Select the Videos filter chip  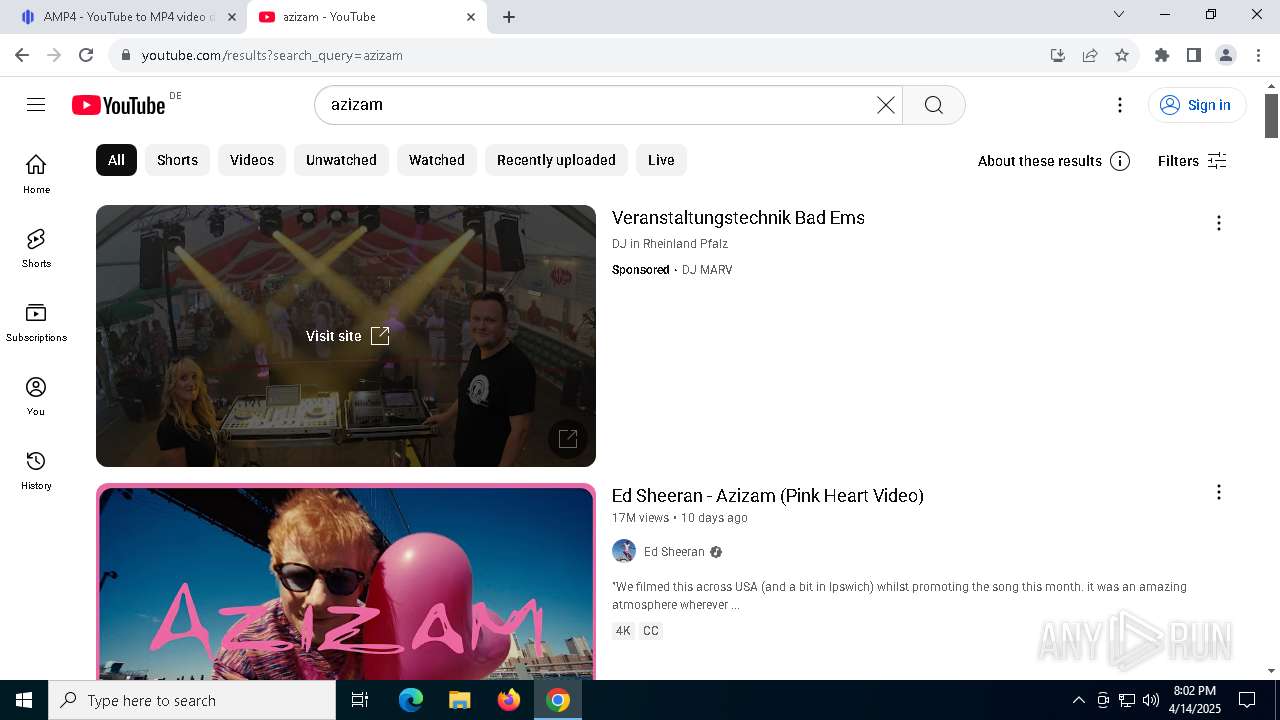[x=252, y=160]
